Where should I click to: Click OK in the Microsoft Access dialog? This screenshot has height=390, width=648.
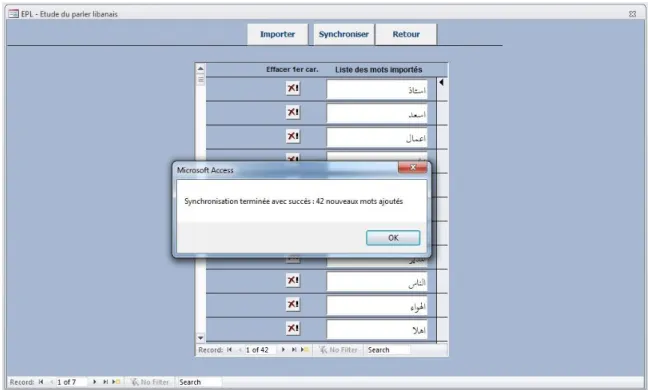393,238
